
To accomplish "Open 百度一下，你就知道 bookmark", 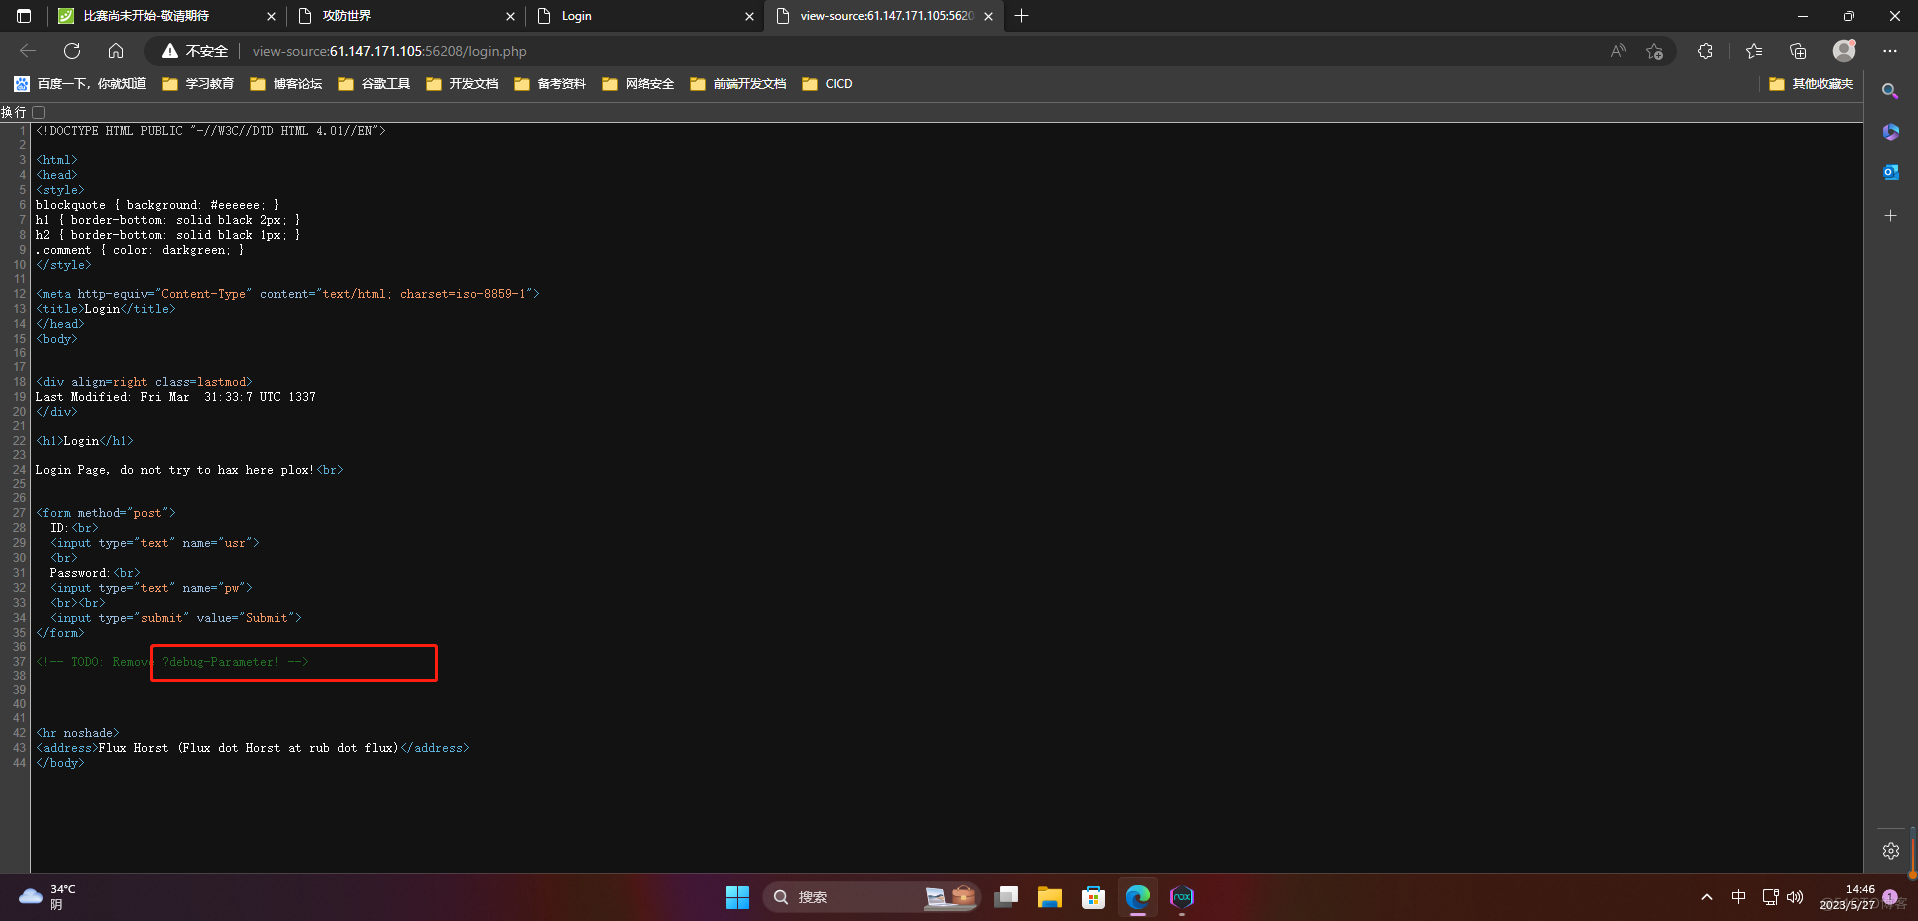I will pos(80,84).
